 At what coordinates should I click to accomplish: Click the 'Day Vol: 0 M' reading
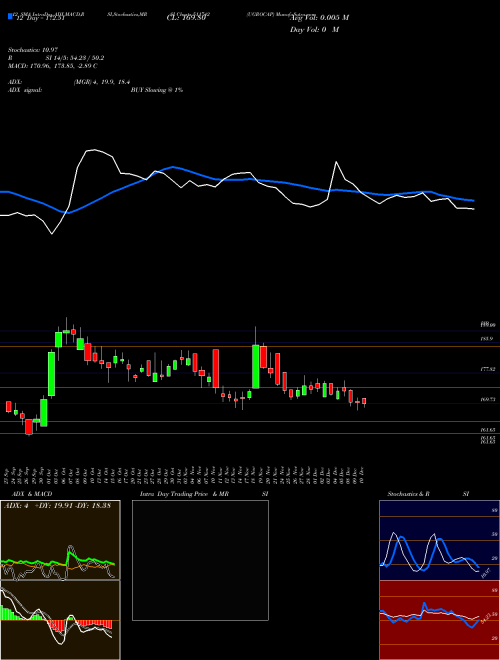click(314, 29)
